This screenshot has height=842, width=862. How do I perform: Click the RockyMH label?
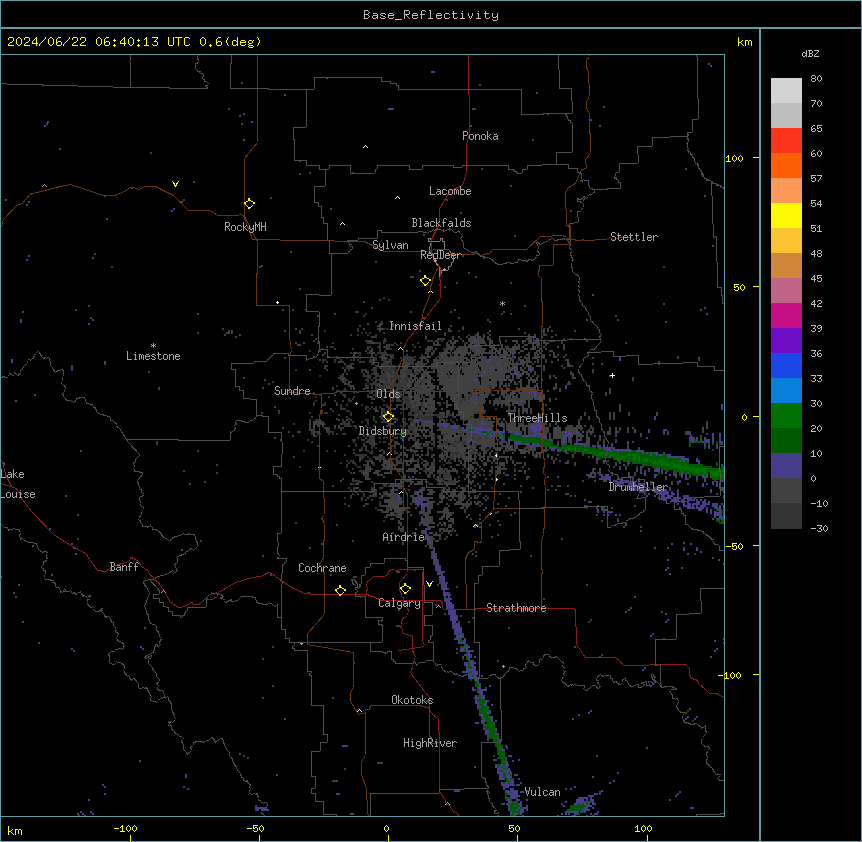(x=245, y=227)
